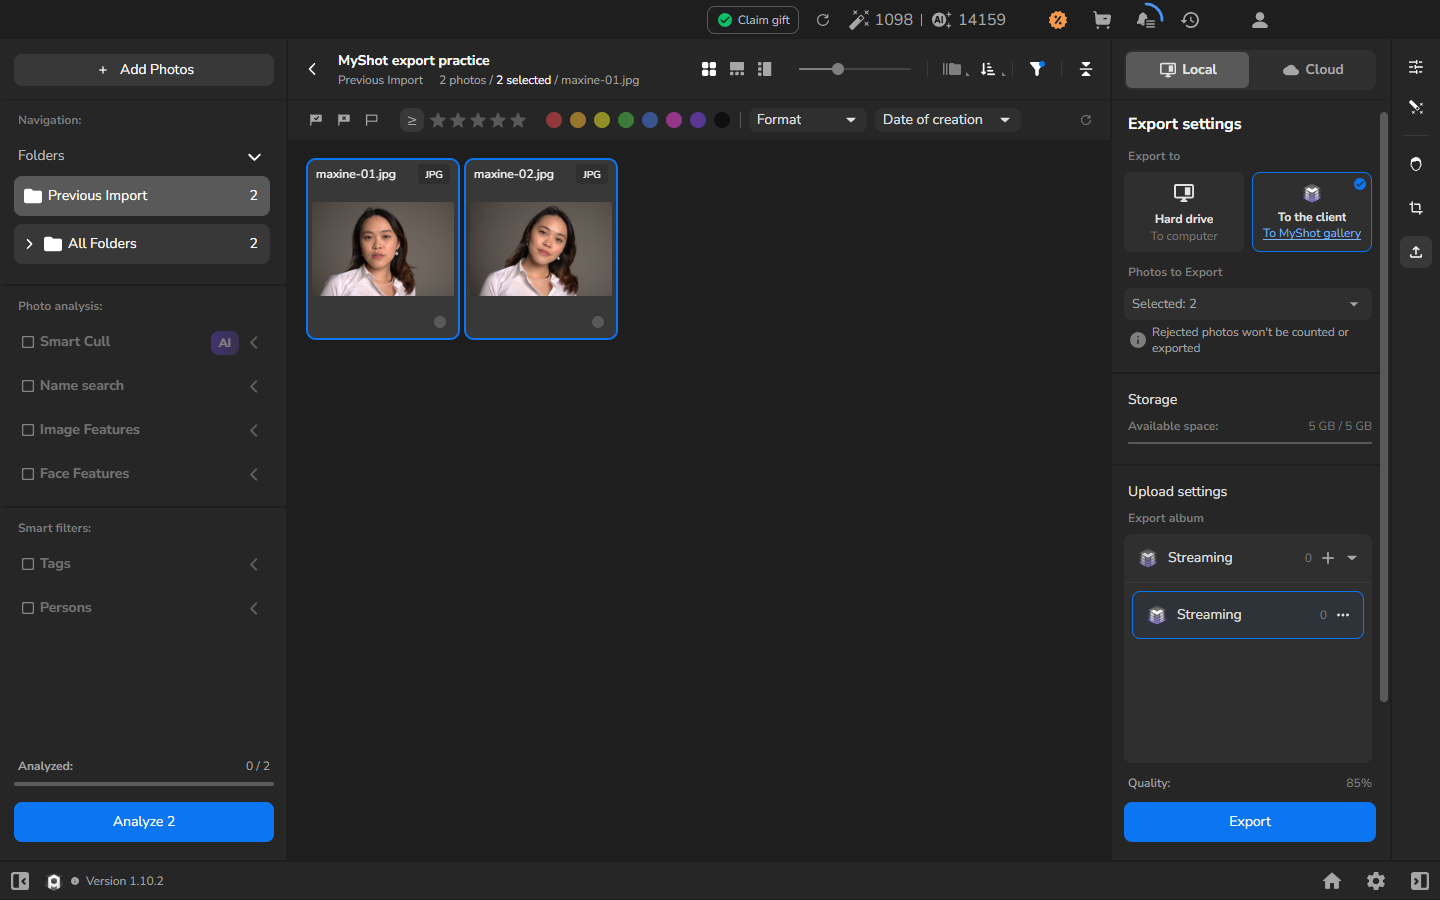Reset filters with refresh icon

[1086, 120]
